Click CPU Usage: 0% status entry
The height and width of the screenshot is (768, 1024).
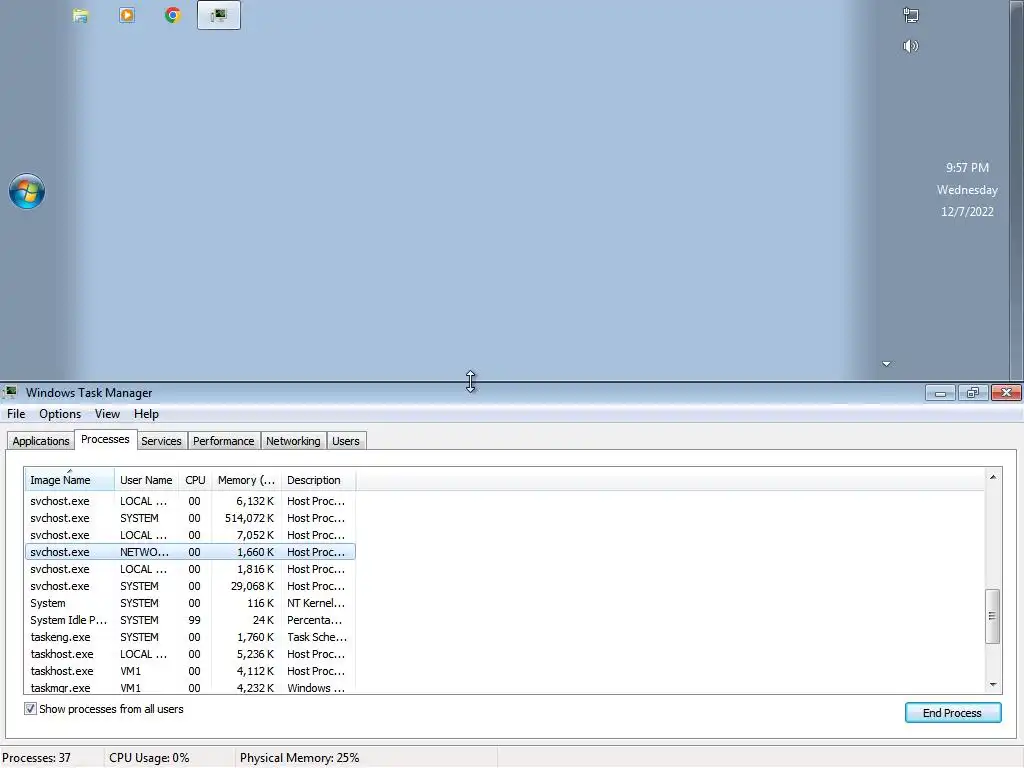(149, 758)
